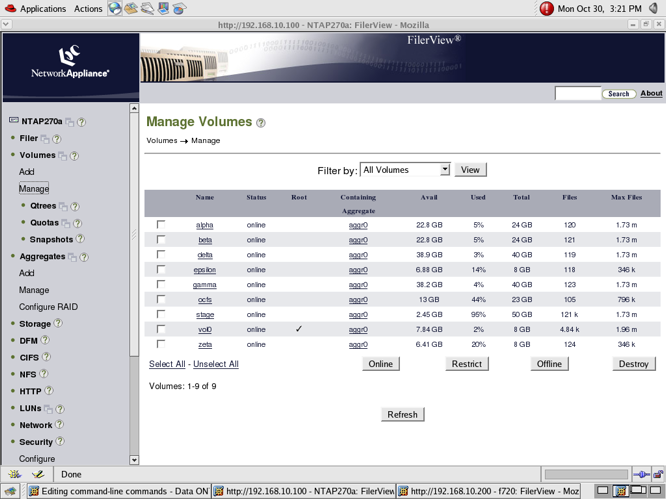Check the vol0 volume checkbox
The image size is (666, 499).
[x=161, y=329]
